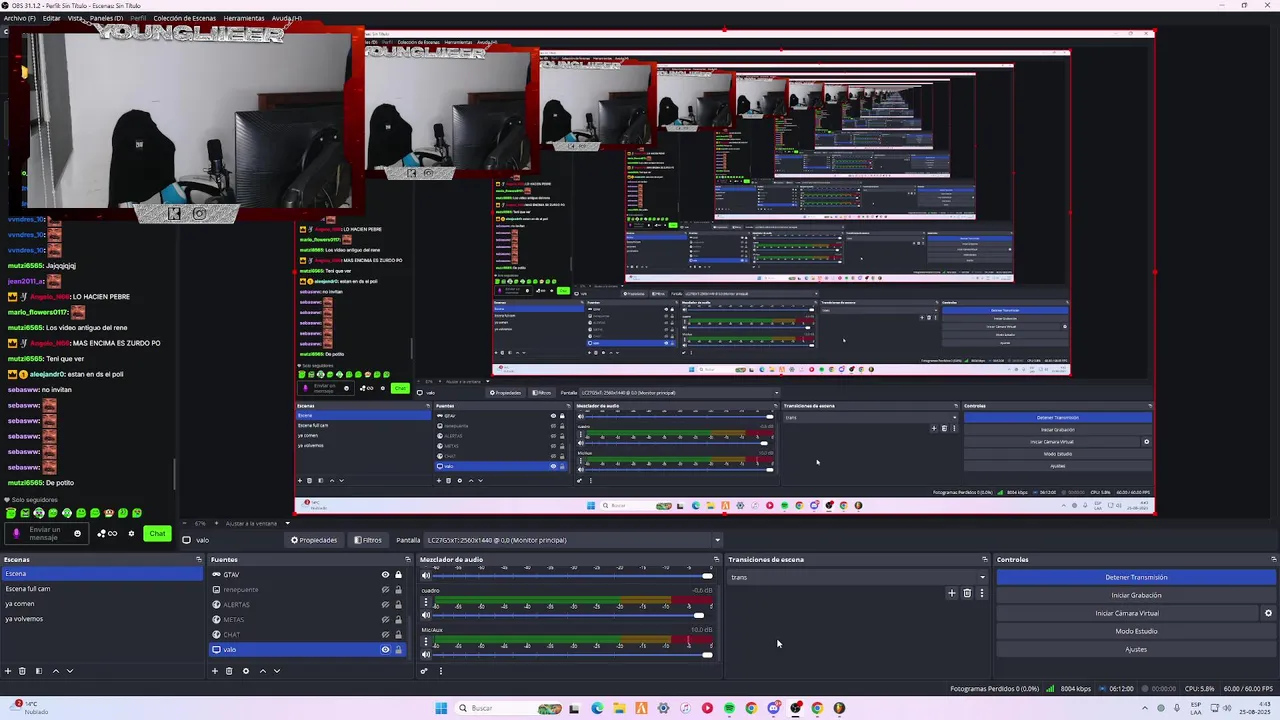Select the ya volvemos scene
Viewport: 1280px width, 720px height.
pyautogui.click(x=101, y=619)
